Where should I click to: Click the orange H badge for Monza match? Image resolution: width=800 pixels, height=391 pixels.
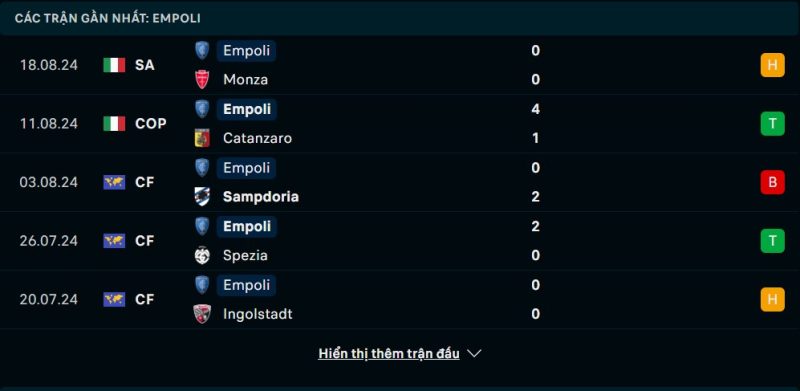tap(772, 65)
